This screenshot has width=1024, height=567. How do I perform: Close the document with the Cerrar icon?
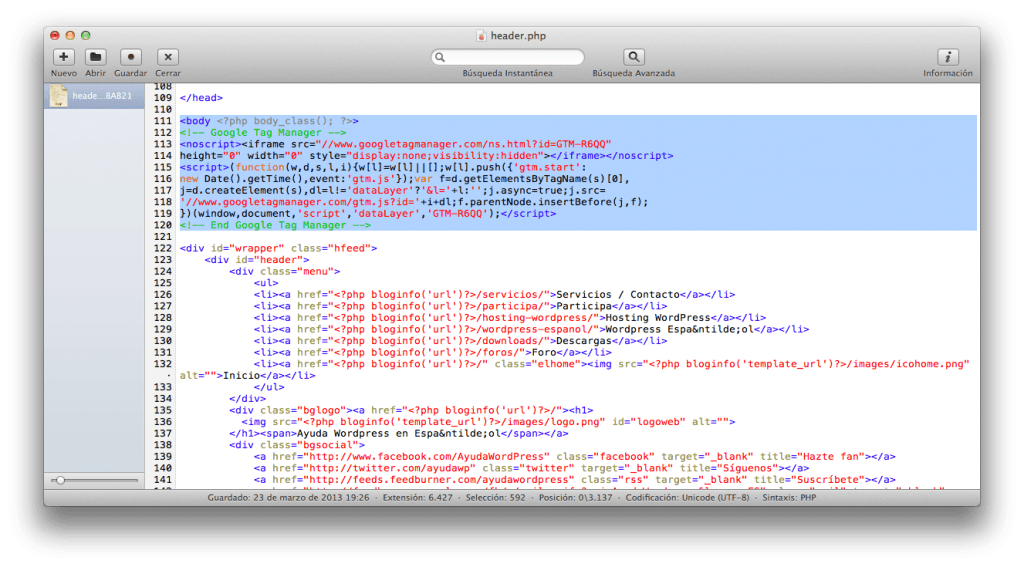point(168,58)
